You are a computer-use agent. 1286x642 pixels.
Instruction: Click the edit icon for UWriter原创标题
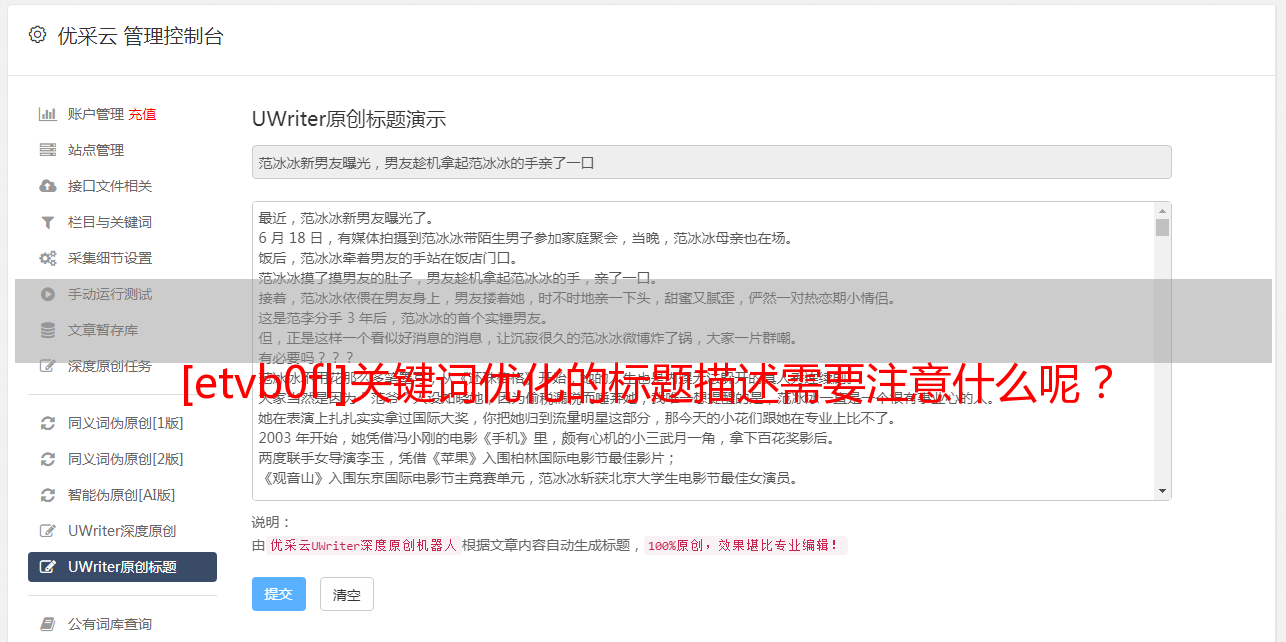coord(47,567)
